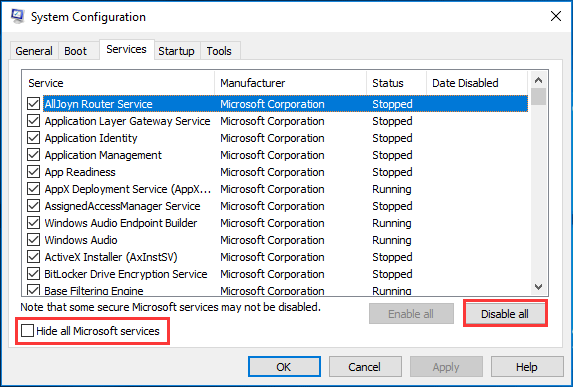Viewport: 573px width, 387px height.
Task: Toggle Windows Audio Endpoint Builder checkbox
Action: point(33,223)
